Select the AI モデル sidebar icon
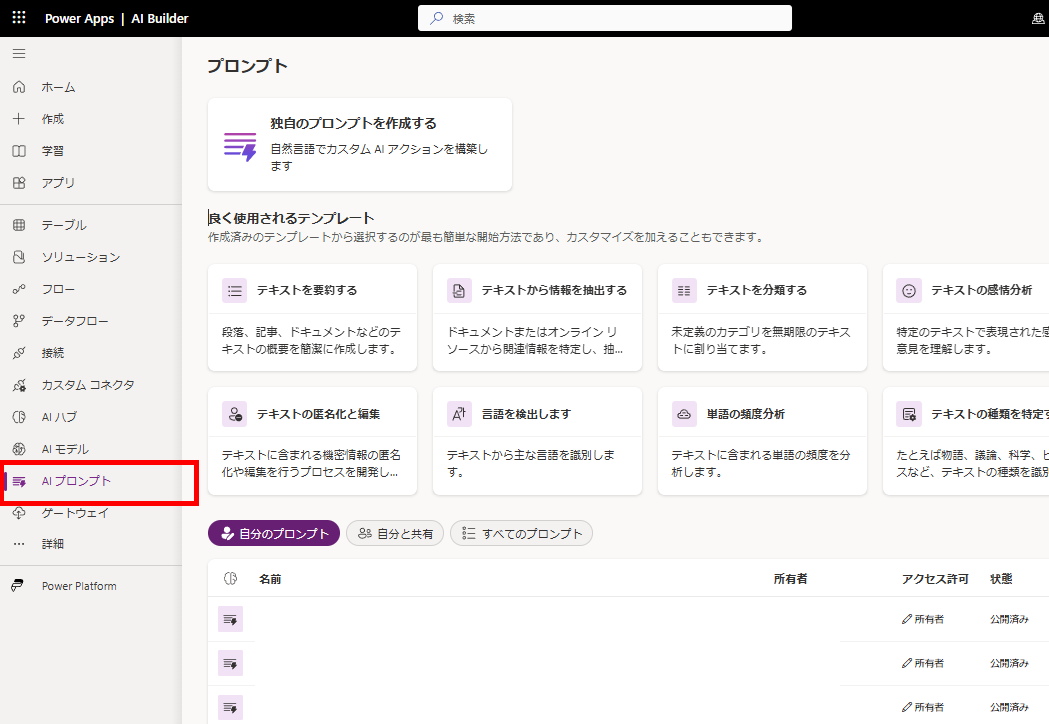The height and width of the screenshot is (724, 1049). pyautogui.click(x=18, y=449)
